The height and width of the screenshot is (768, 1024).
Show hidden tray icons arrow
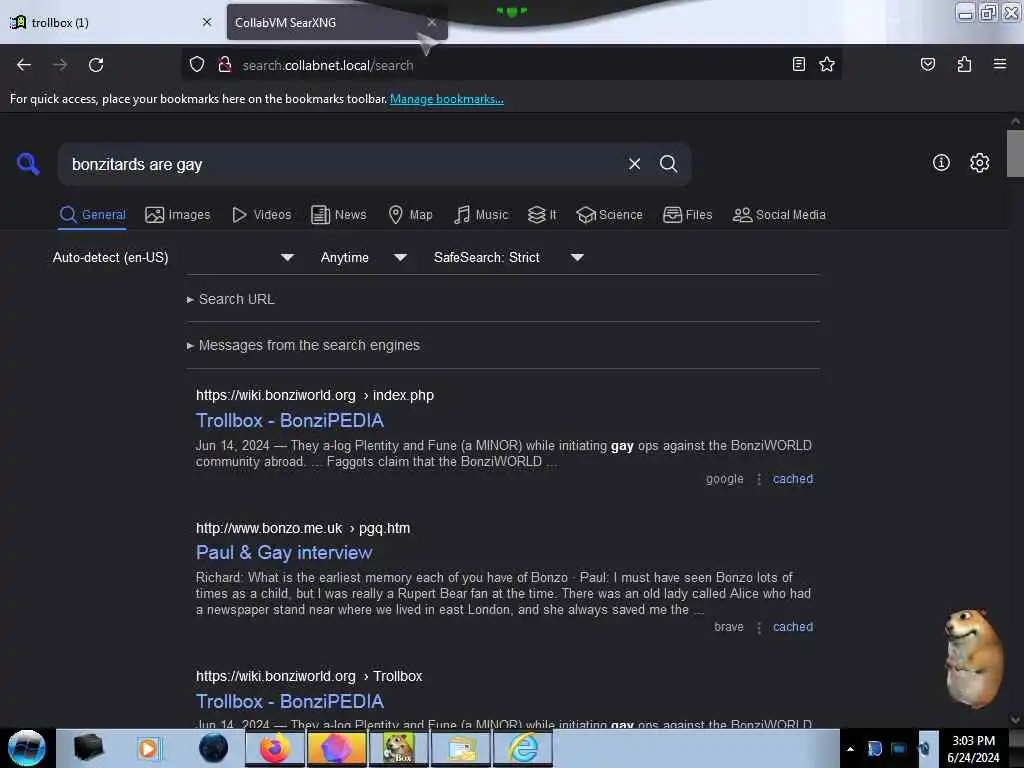[x=850, y=749]
